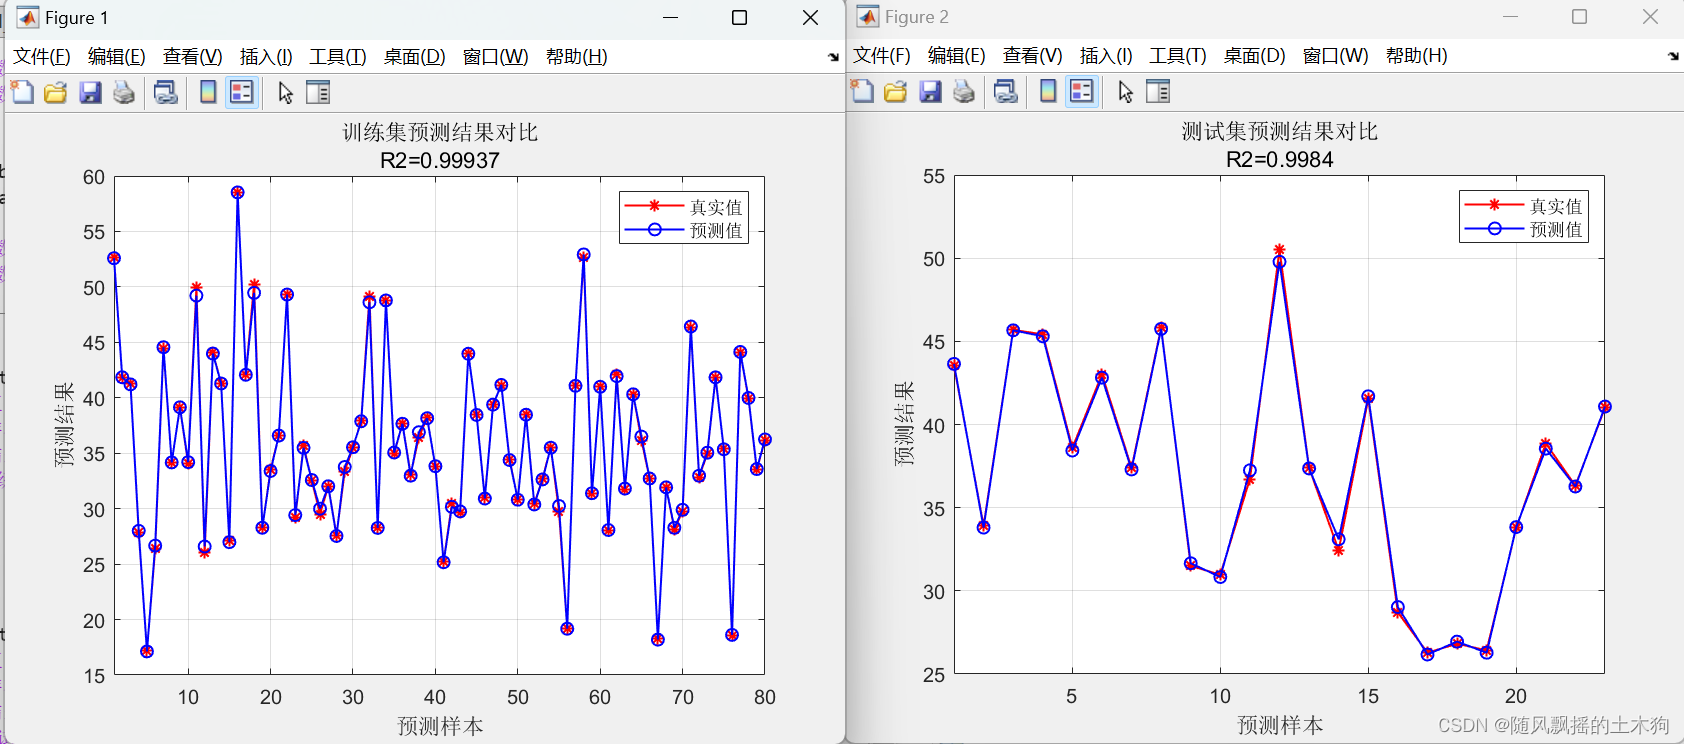The width and height of the screenshot is (1684, 744).
Task: Click subtitle R2=0.99937 in Figure 1
Action: click(440, 160)
